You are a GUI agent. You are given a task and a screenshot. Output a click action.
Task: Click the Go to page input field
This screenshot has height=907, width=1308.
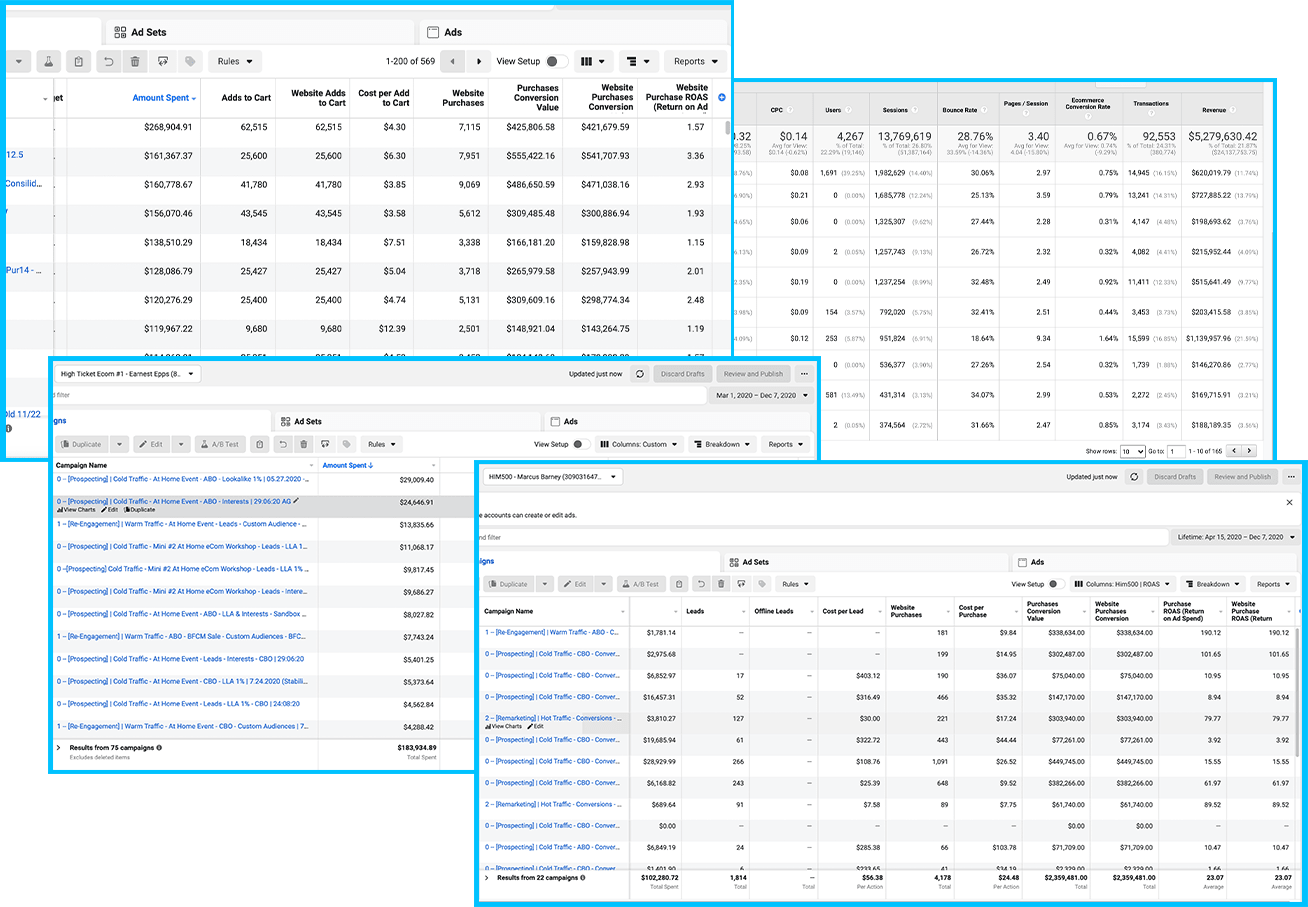(1176, 452)
